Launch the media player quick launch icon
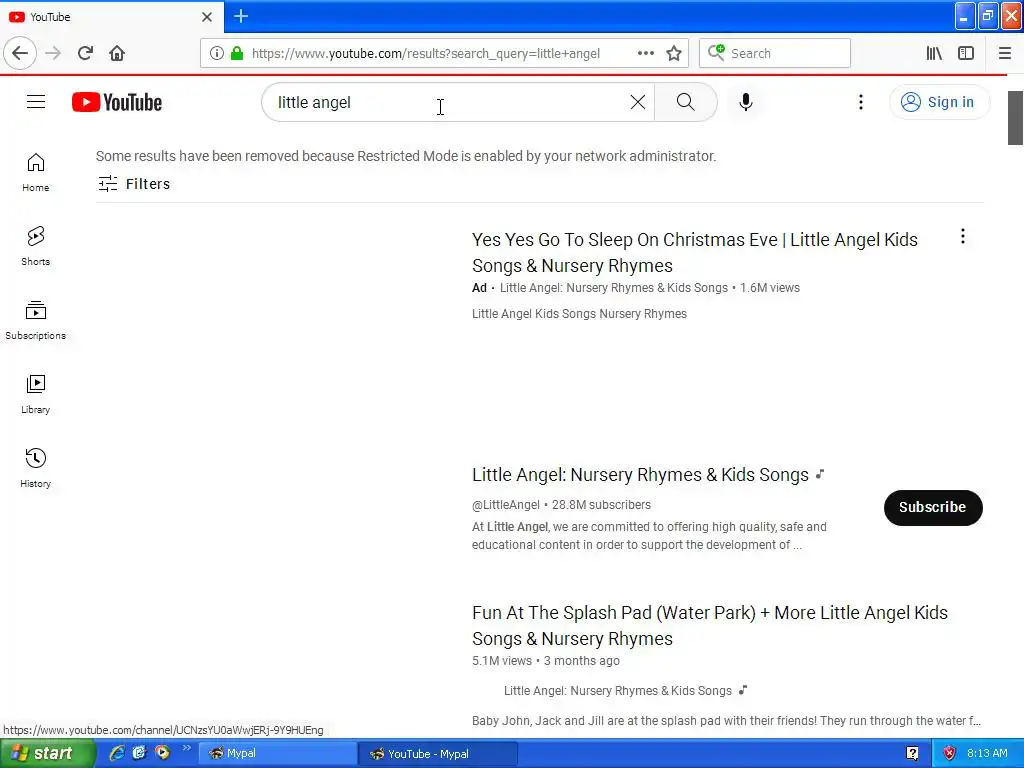Image resolution: width=1024 pixels, height=768 pixels. 162,753
